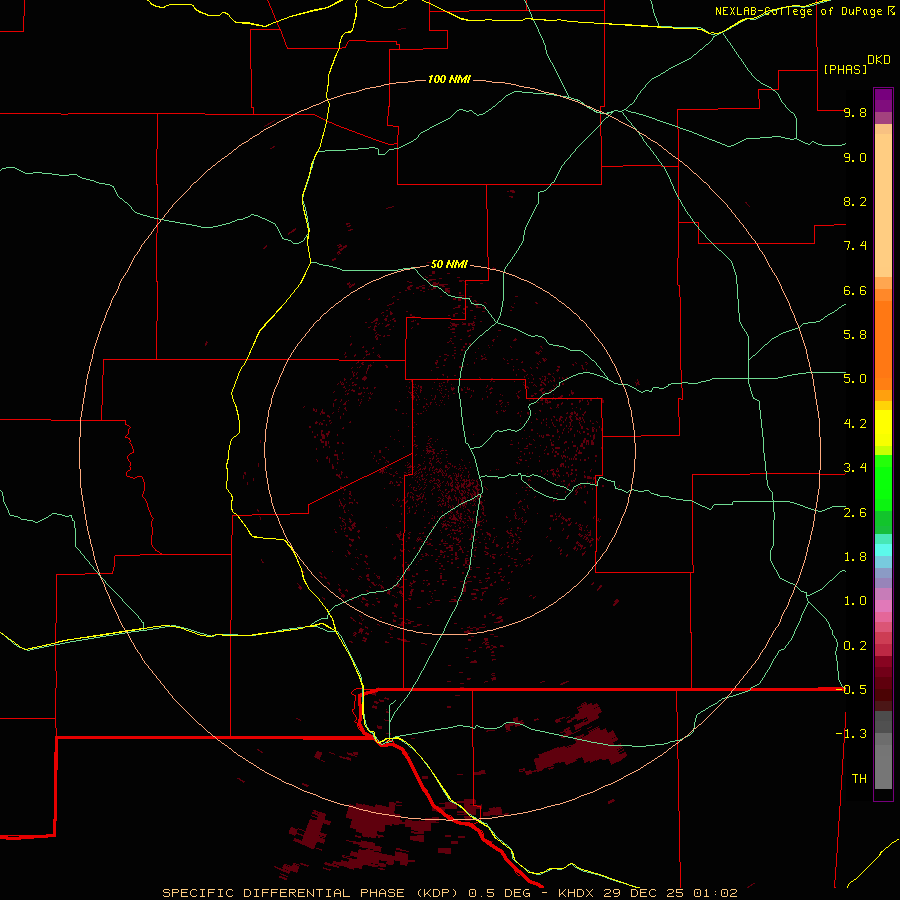Click the 50 NMI range ring label

tap(449, 264)
